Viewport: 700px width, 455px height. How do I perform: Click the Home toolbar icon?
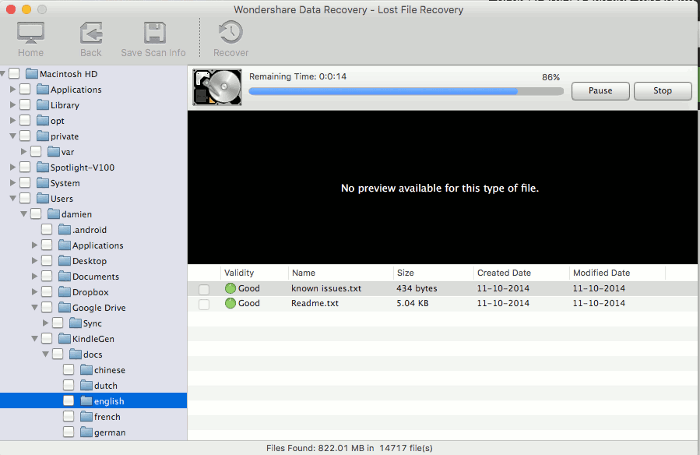[x=30, y=33]
